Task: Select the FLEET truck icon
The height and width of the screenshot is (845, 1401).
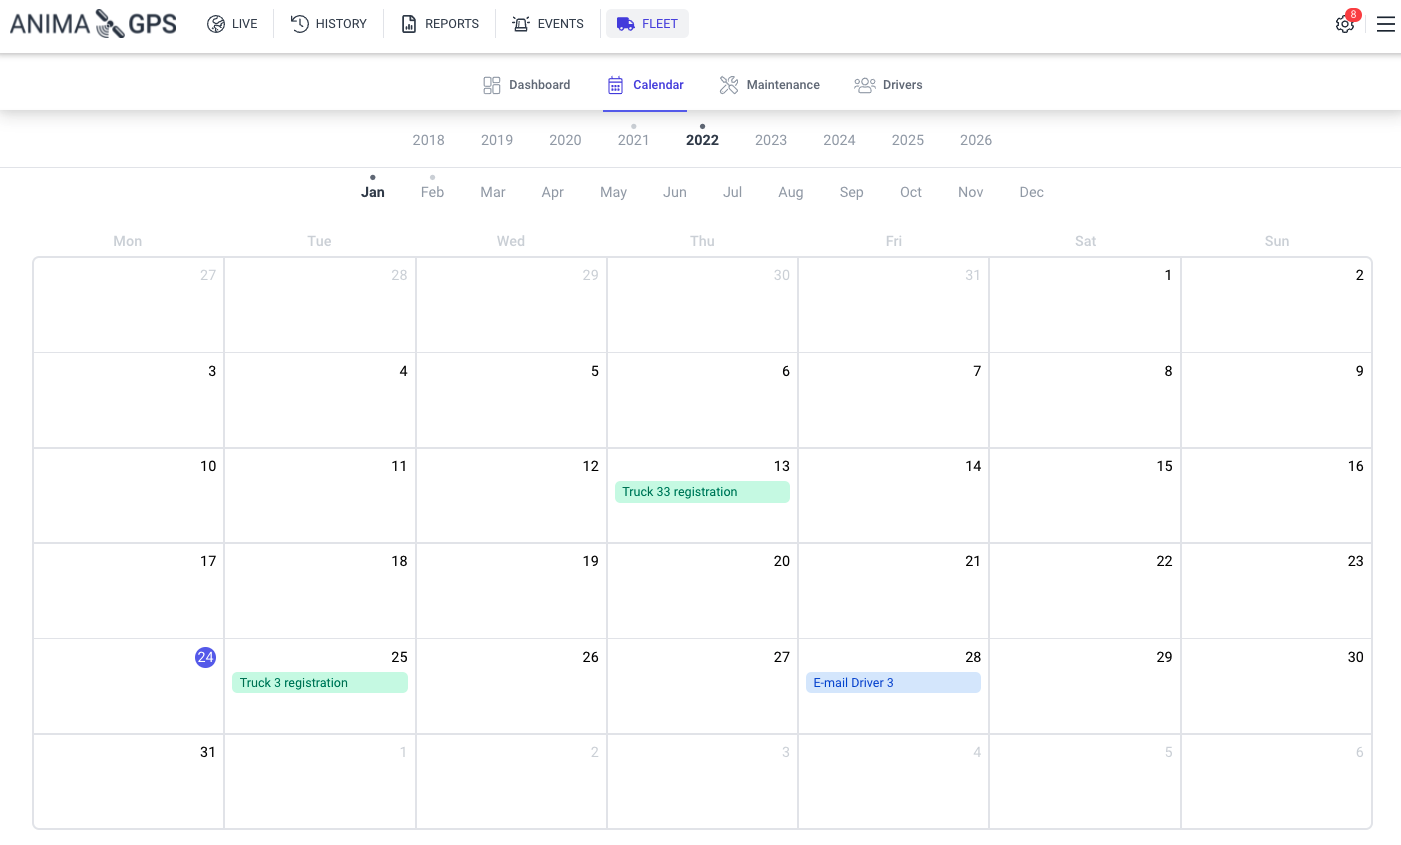Action: coord(628,23)
